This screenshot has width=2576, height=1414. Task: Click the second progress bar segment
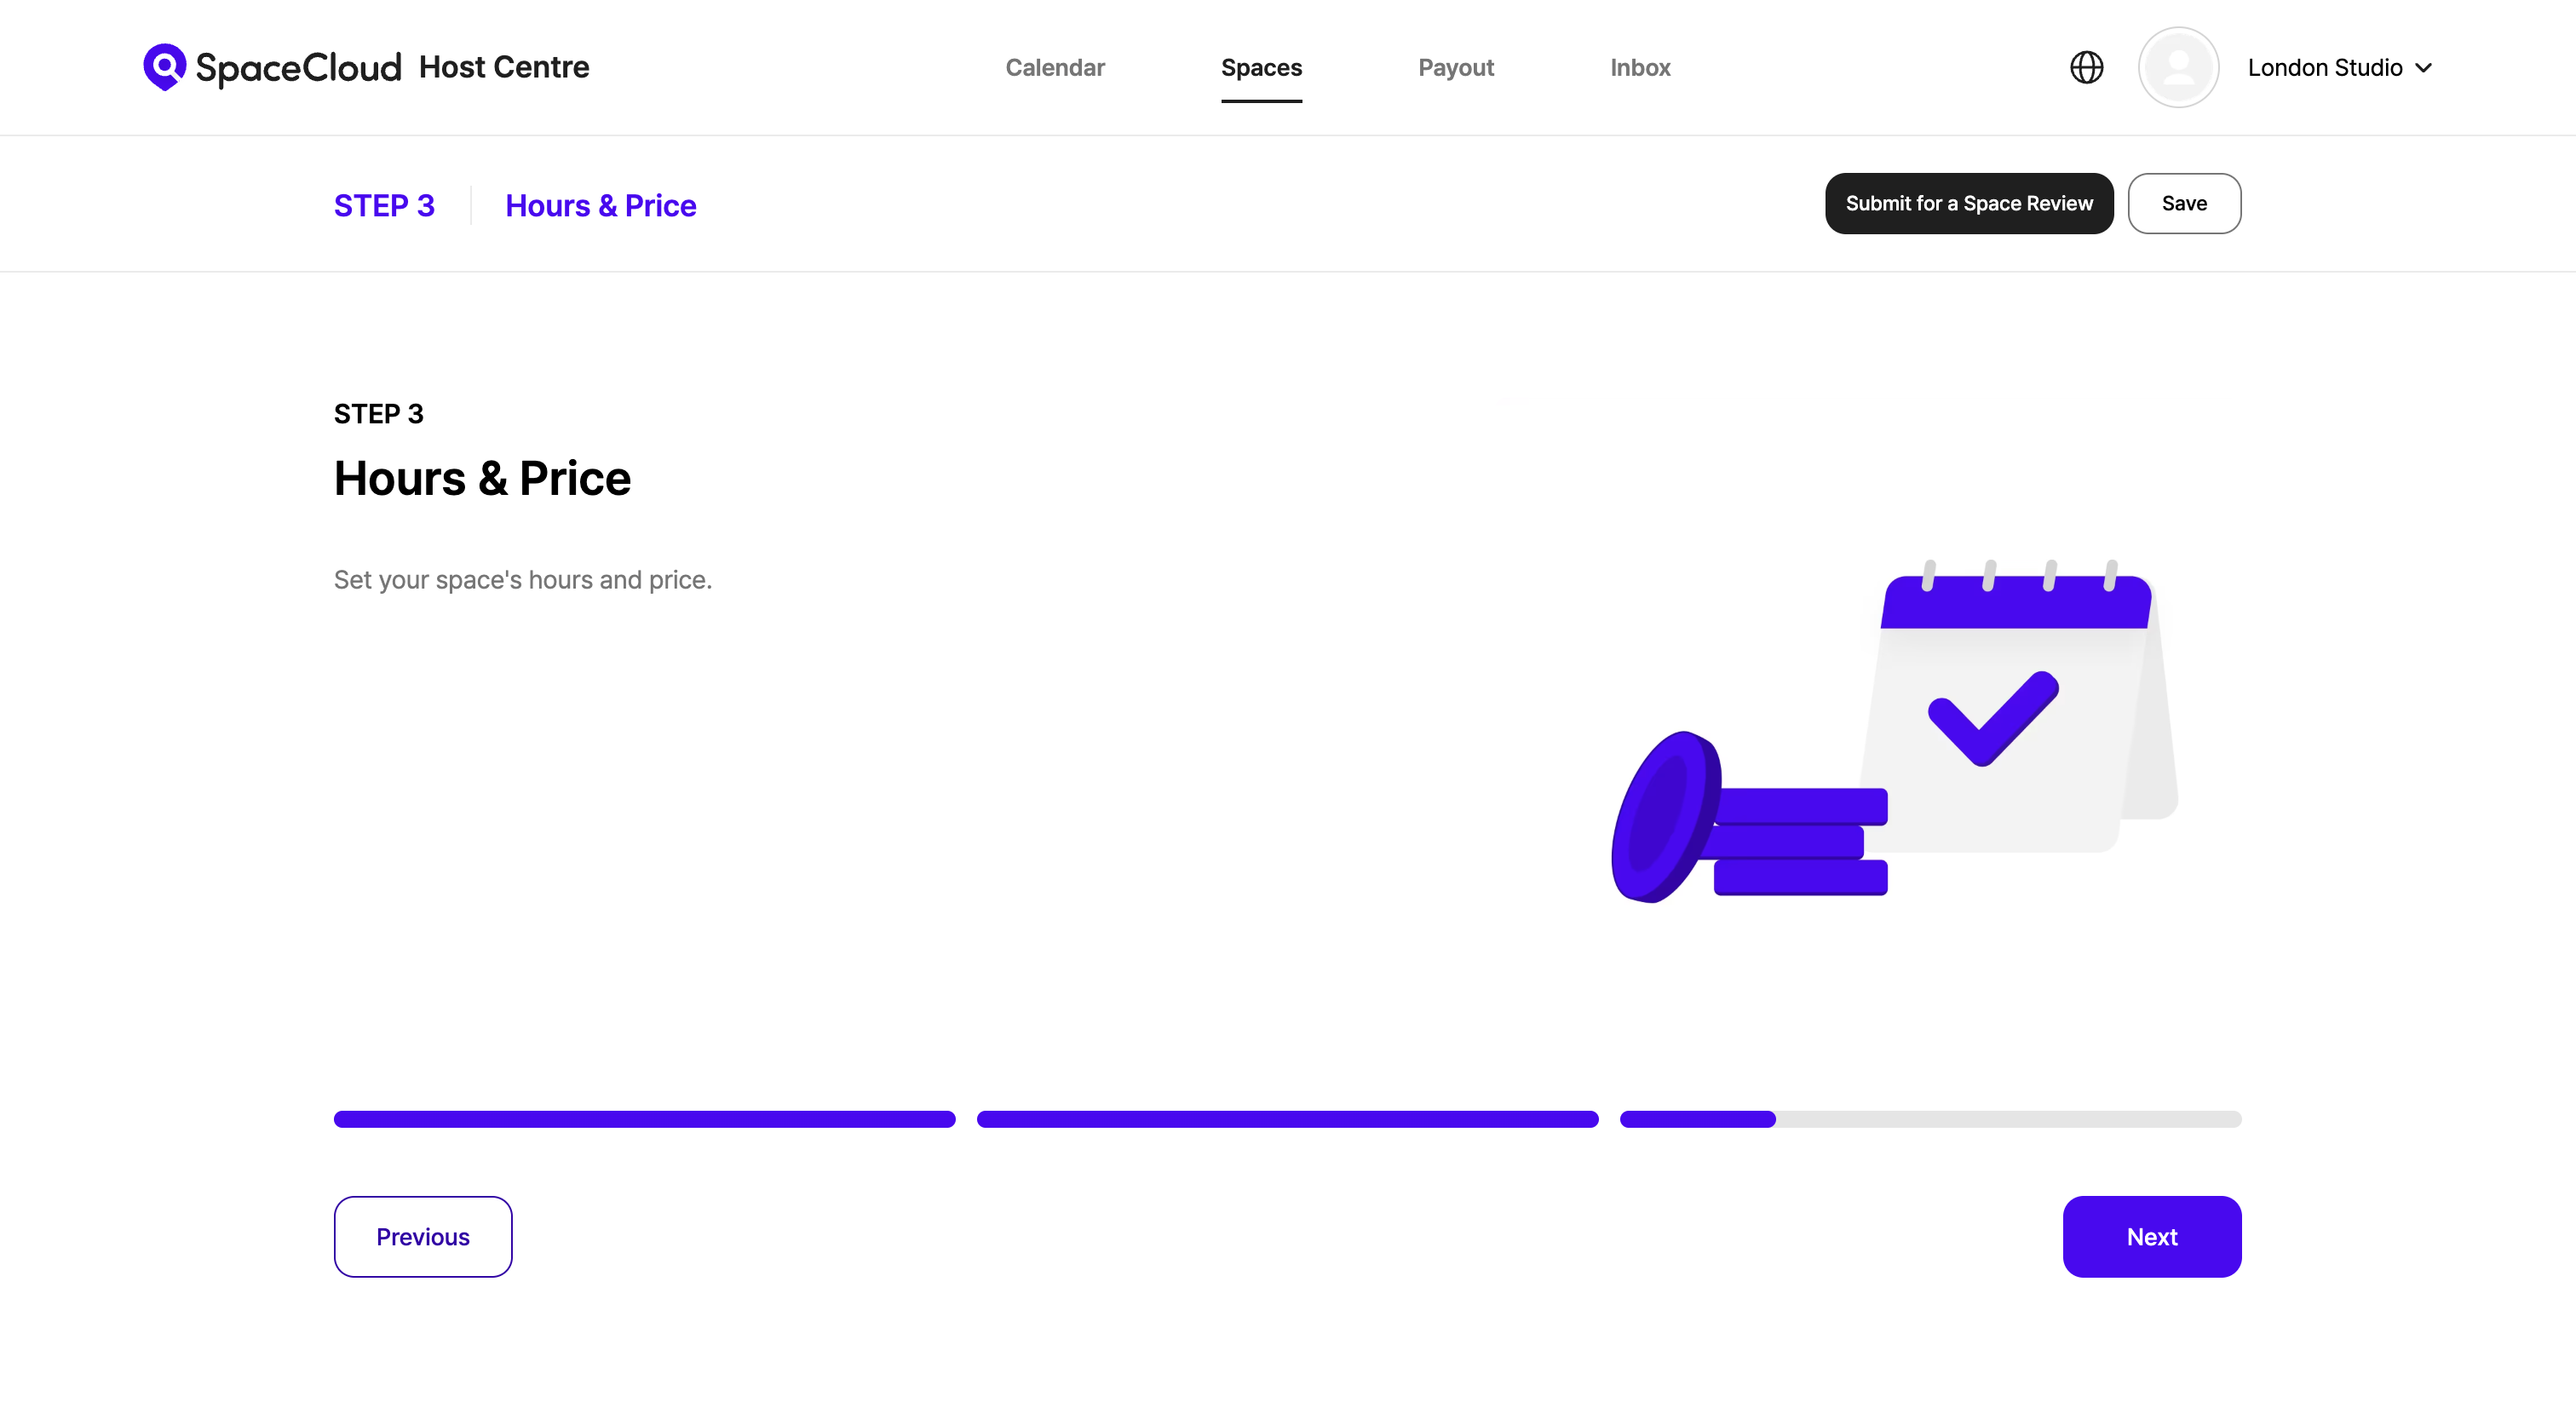[x=1287, y=1119]
